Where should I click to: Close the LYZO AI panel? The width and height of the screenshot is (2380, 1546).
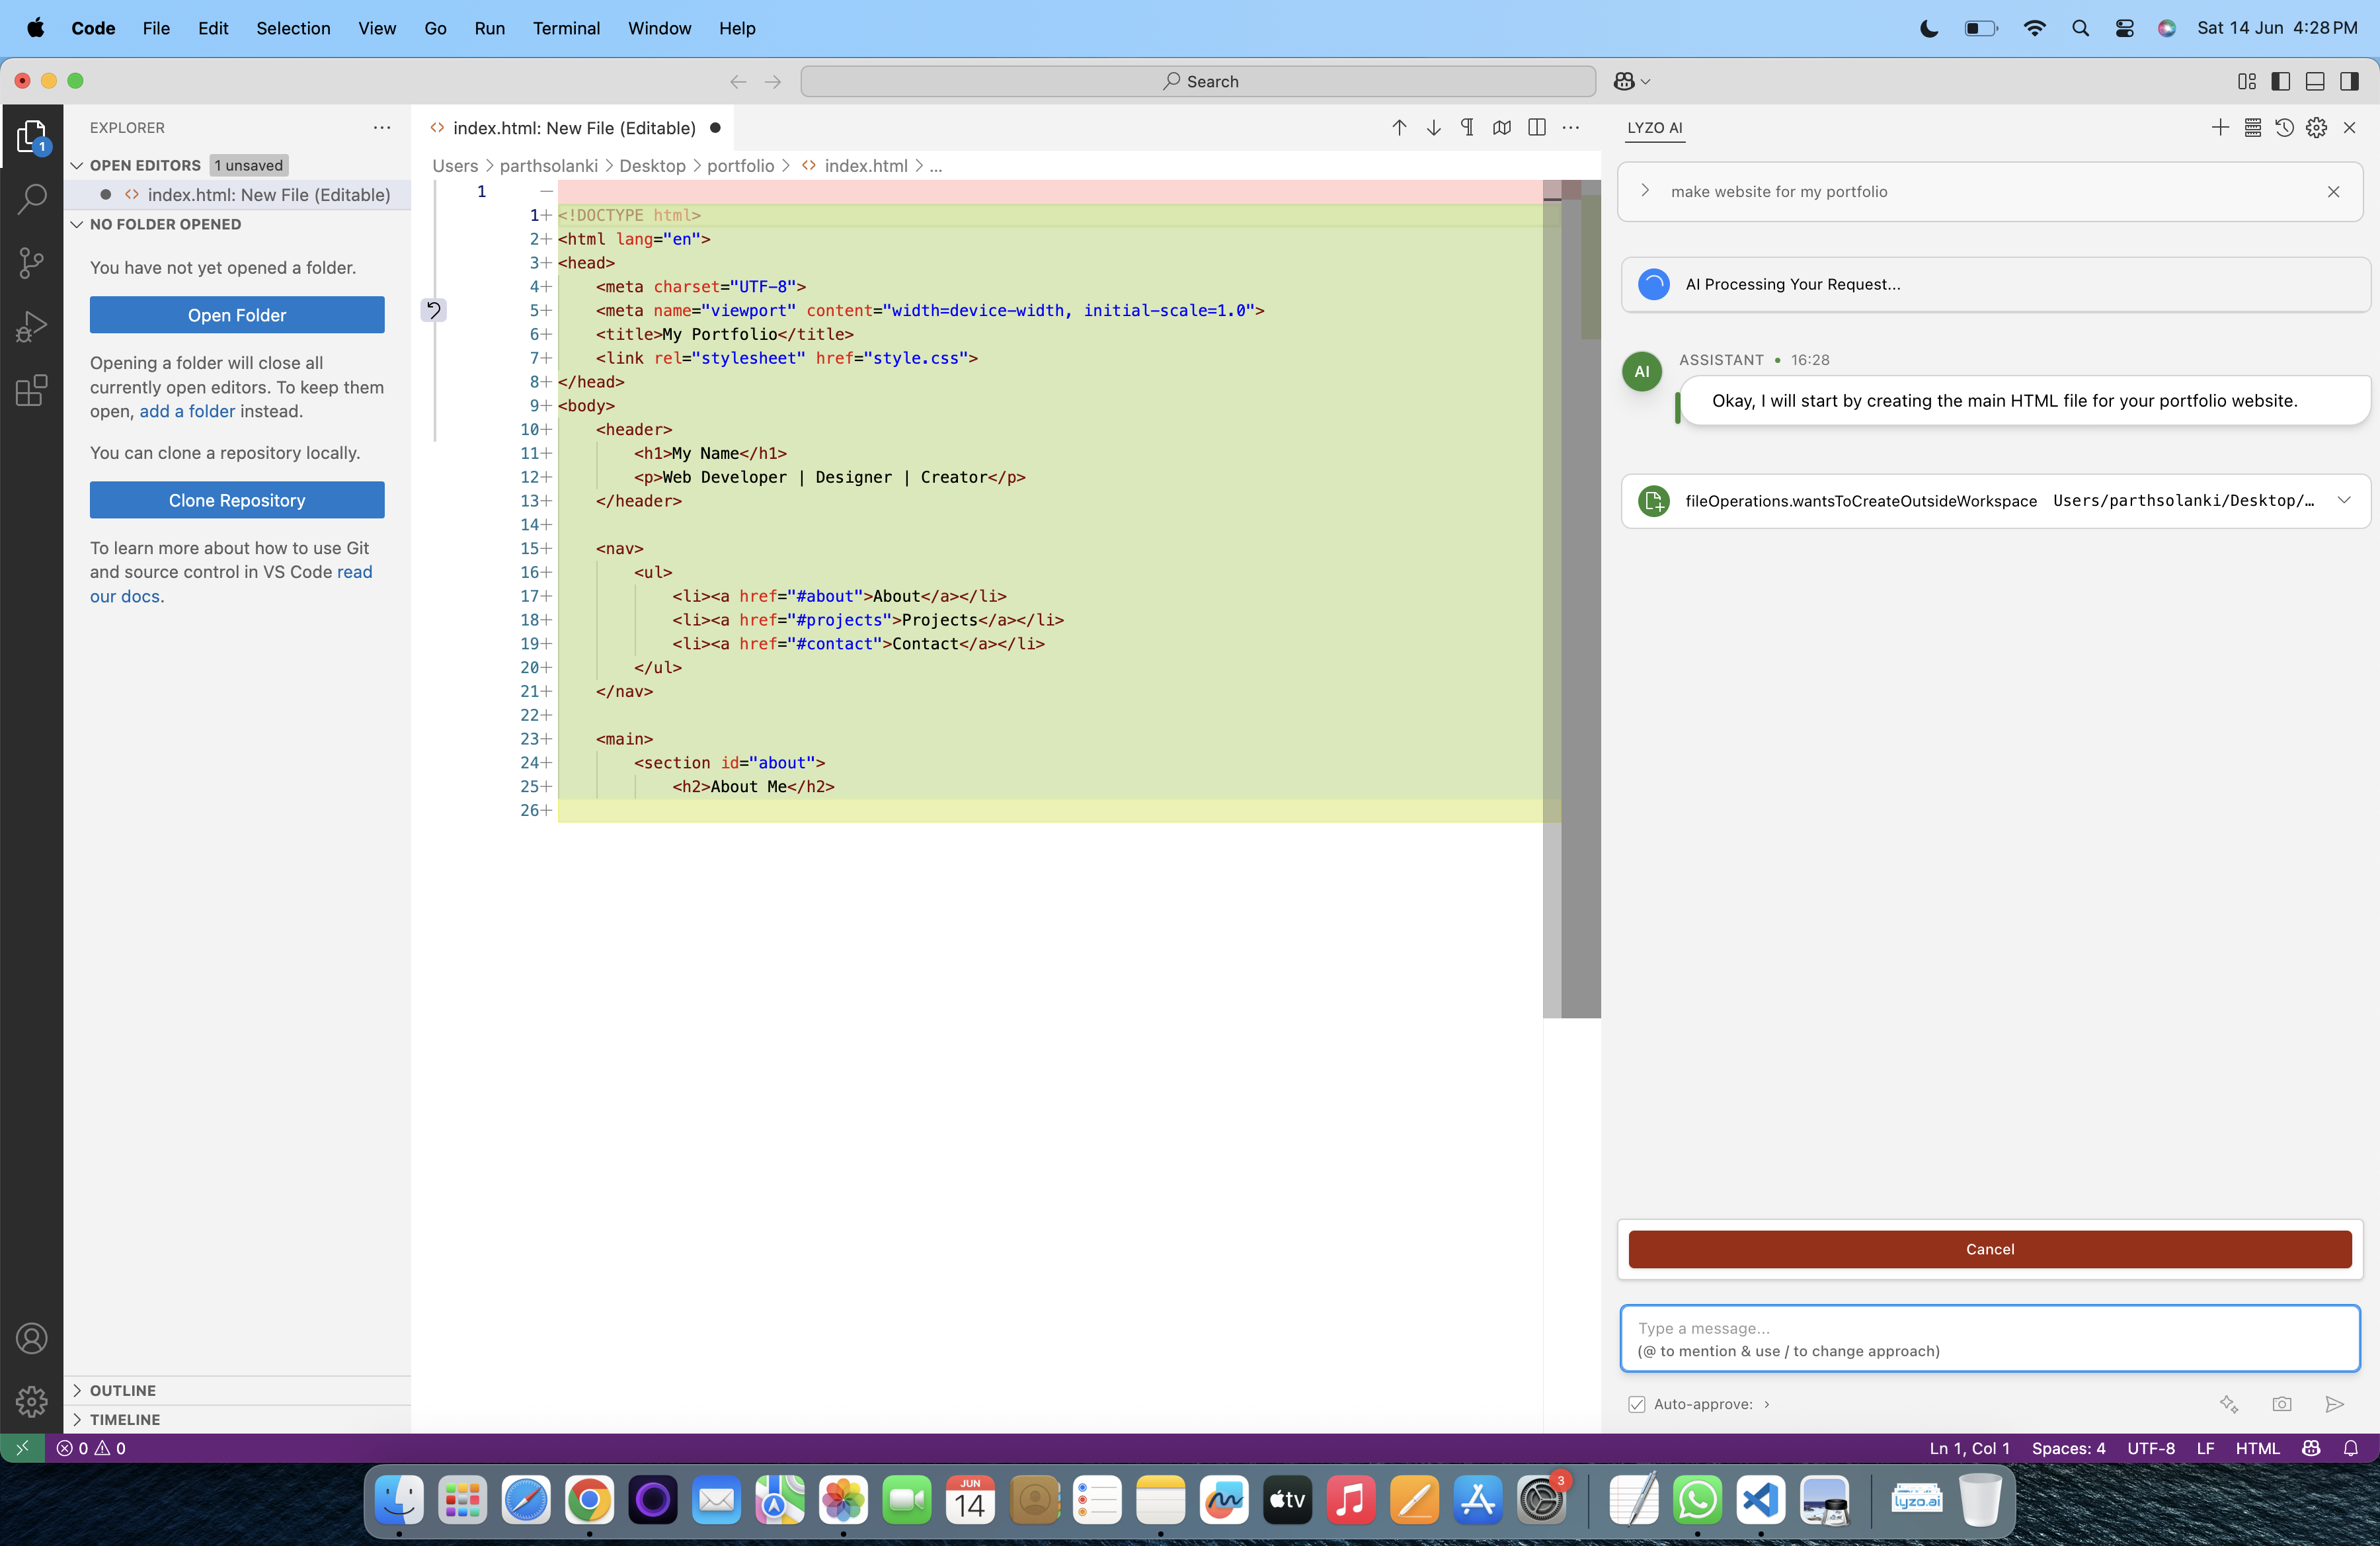click(x=2350, y=128)
